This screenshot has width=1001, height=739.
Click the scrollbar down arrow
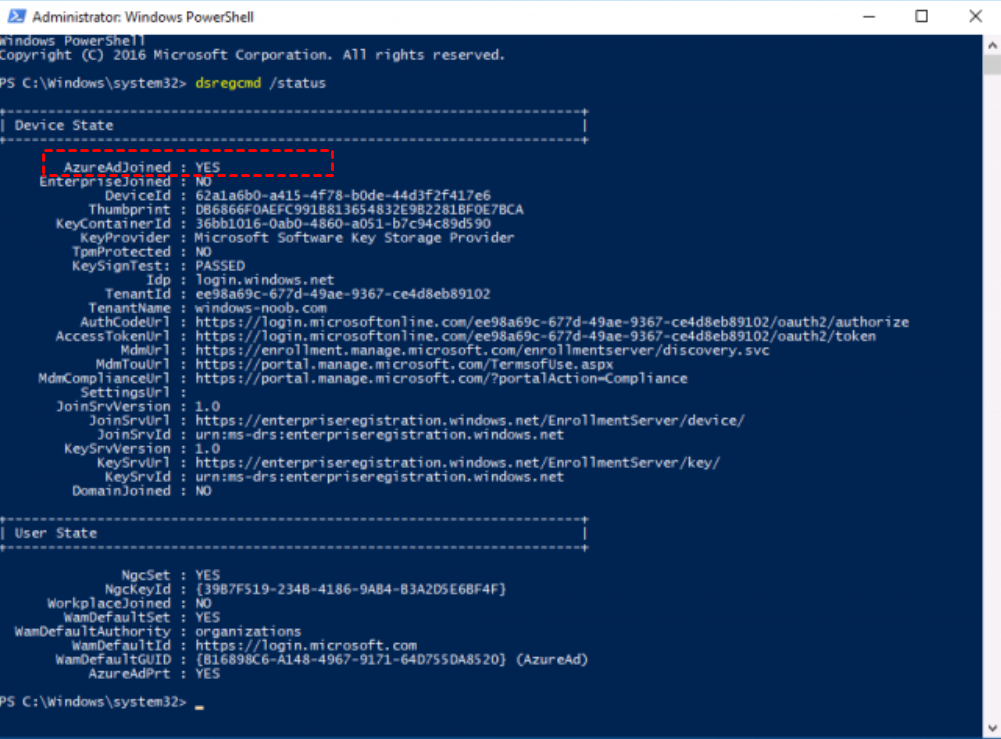click(x=991, y=729)
